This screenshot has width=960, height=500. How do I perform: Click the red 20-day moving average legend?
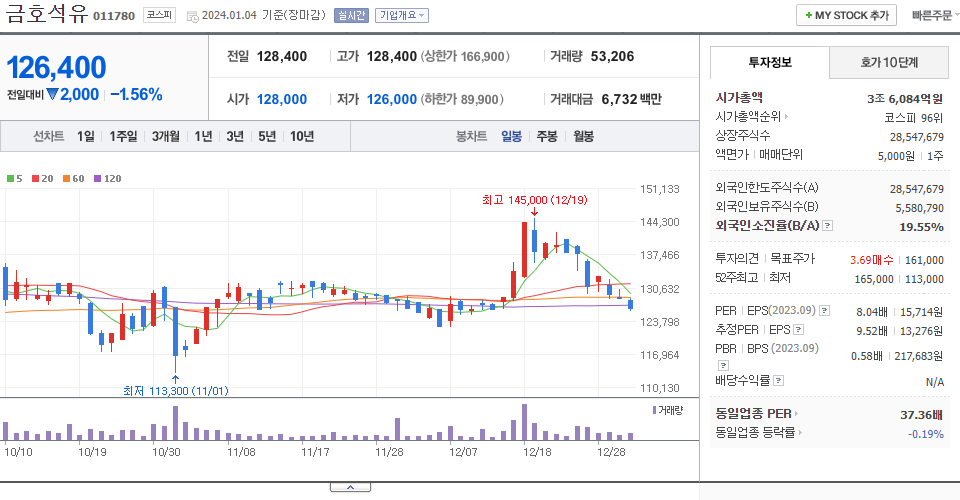click(x=43, y=179)
